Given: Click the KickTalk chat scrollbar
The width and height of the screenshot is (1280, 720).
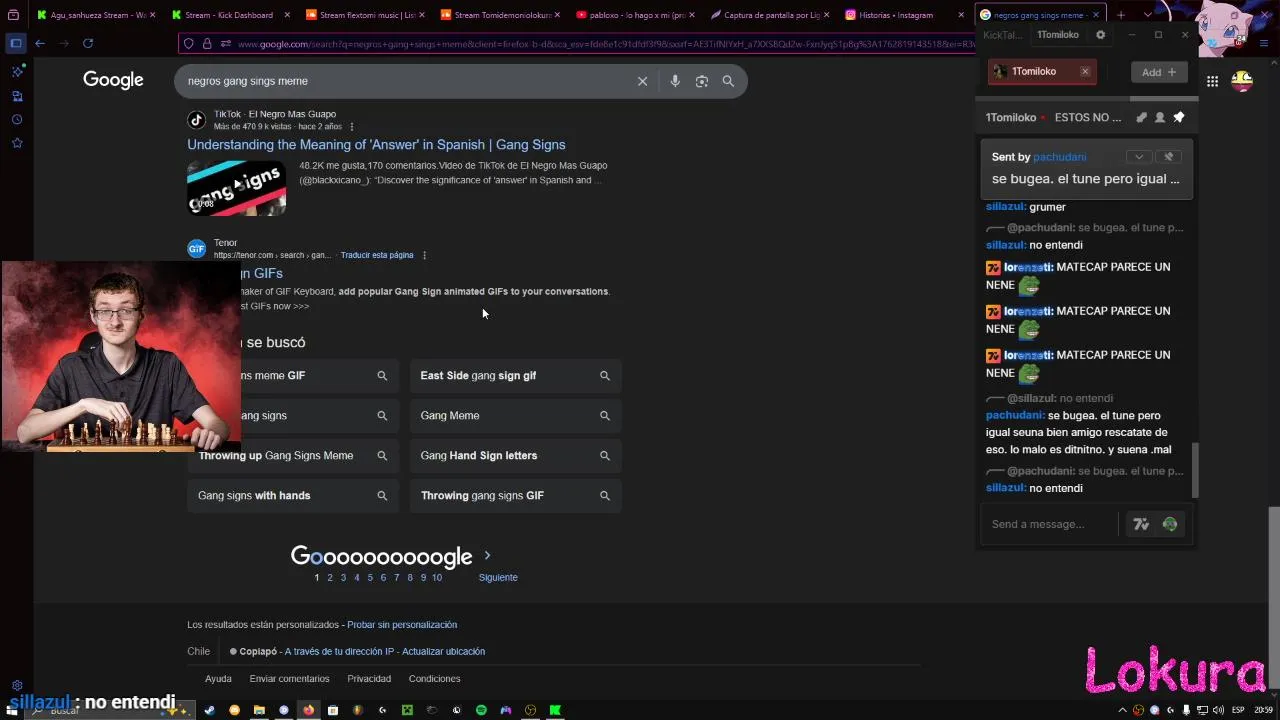Looking at the screenshot, I should click(1195, 472).
